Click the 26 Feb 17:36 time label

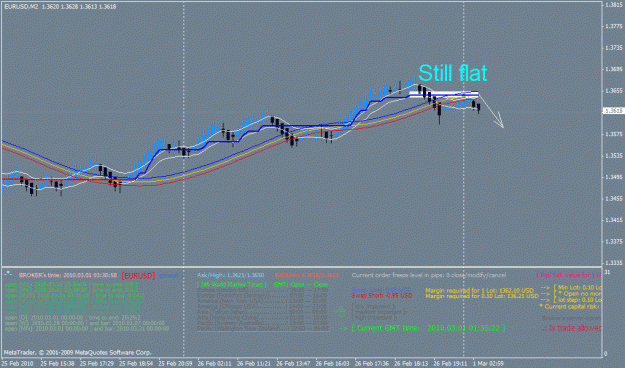point(372,364)
